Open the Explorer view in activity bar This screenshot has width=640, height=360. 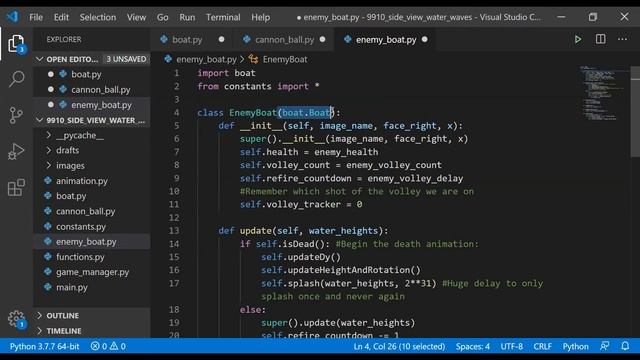(16, 44)
